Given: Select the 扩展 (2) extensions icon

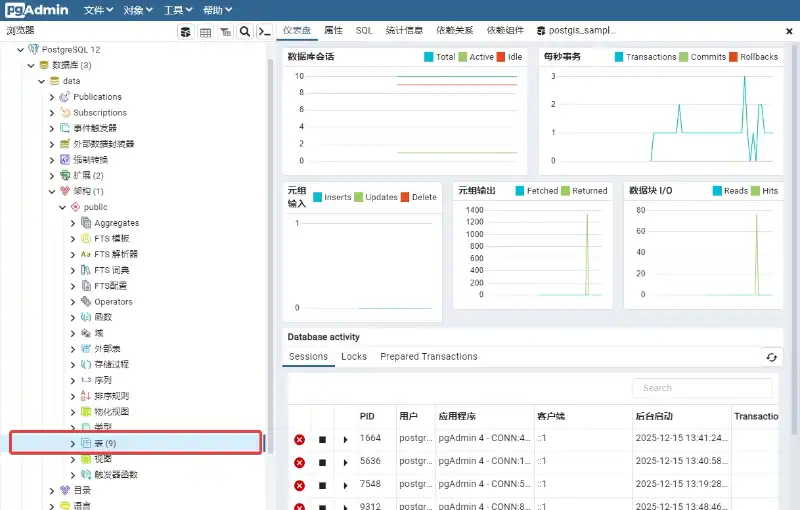Looking at the screenshot, I should (x=65, y=175).
